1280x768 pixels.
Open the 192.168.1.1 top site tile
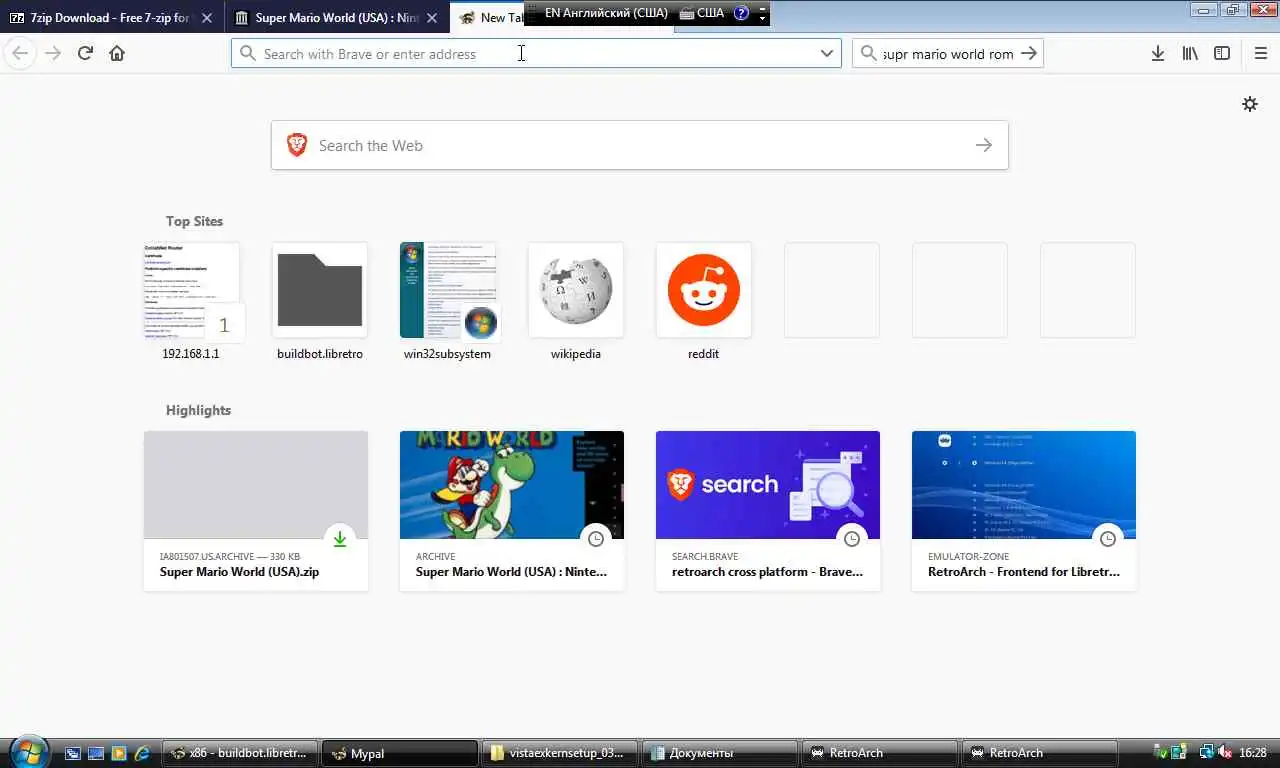[x=191, y=301]
